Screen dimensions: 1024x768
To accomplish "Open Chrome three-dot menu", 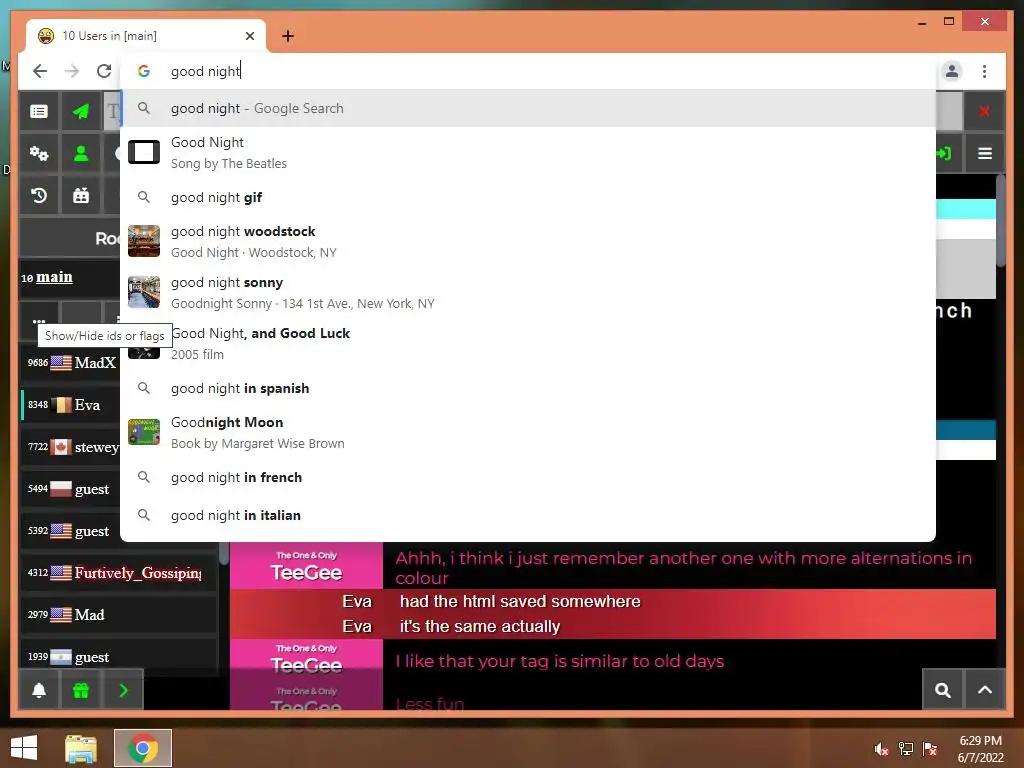I will click(x=984, y=71).
